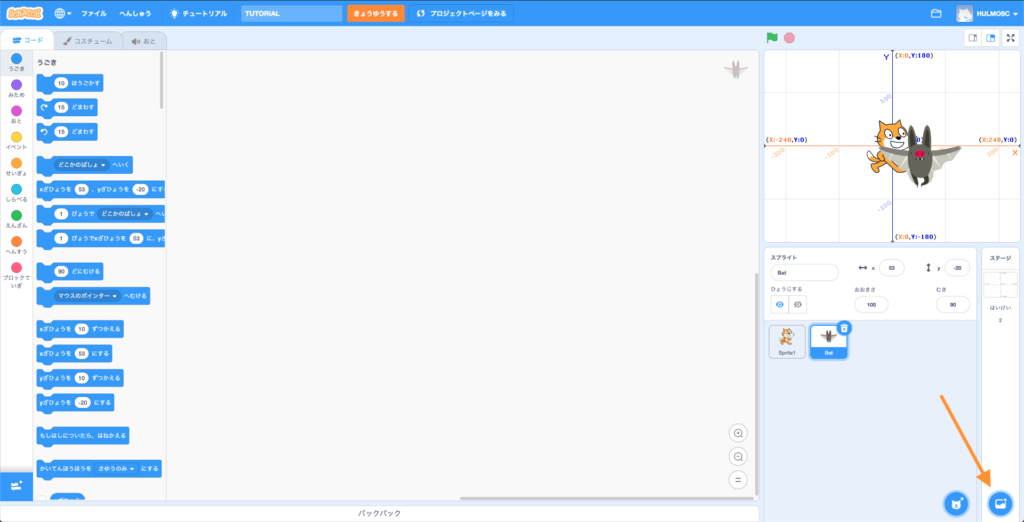The height and width of the screenshot is (522, 1024).
Task: Click the choose a sprite cat button
Action: coord(956,502)
